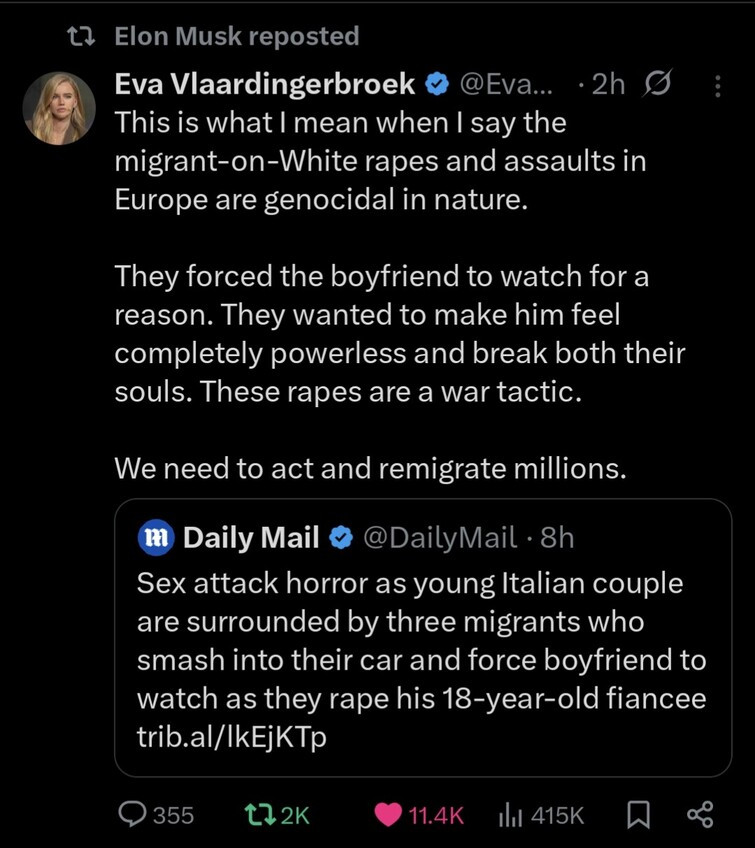The height and width of the screenshot is (848, 755).
Task: Click the "Elon Musk reposted" label
Action: pyautogui.click(x=237, y=37)
